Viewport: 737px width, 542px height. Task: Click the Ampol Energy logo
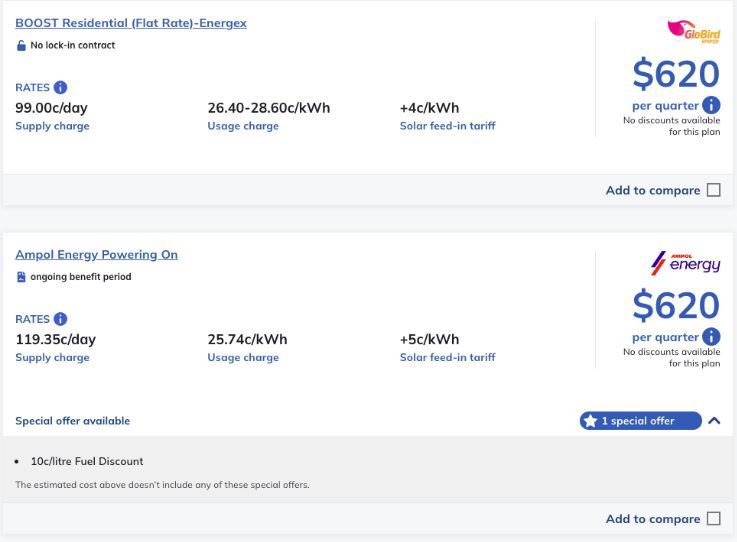685,263
